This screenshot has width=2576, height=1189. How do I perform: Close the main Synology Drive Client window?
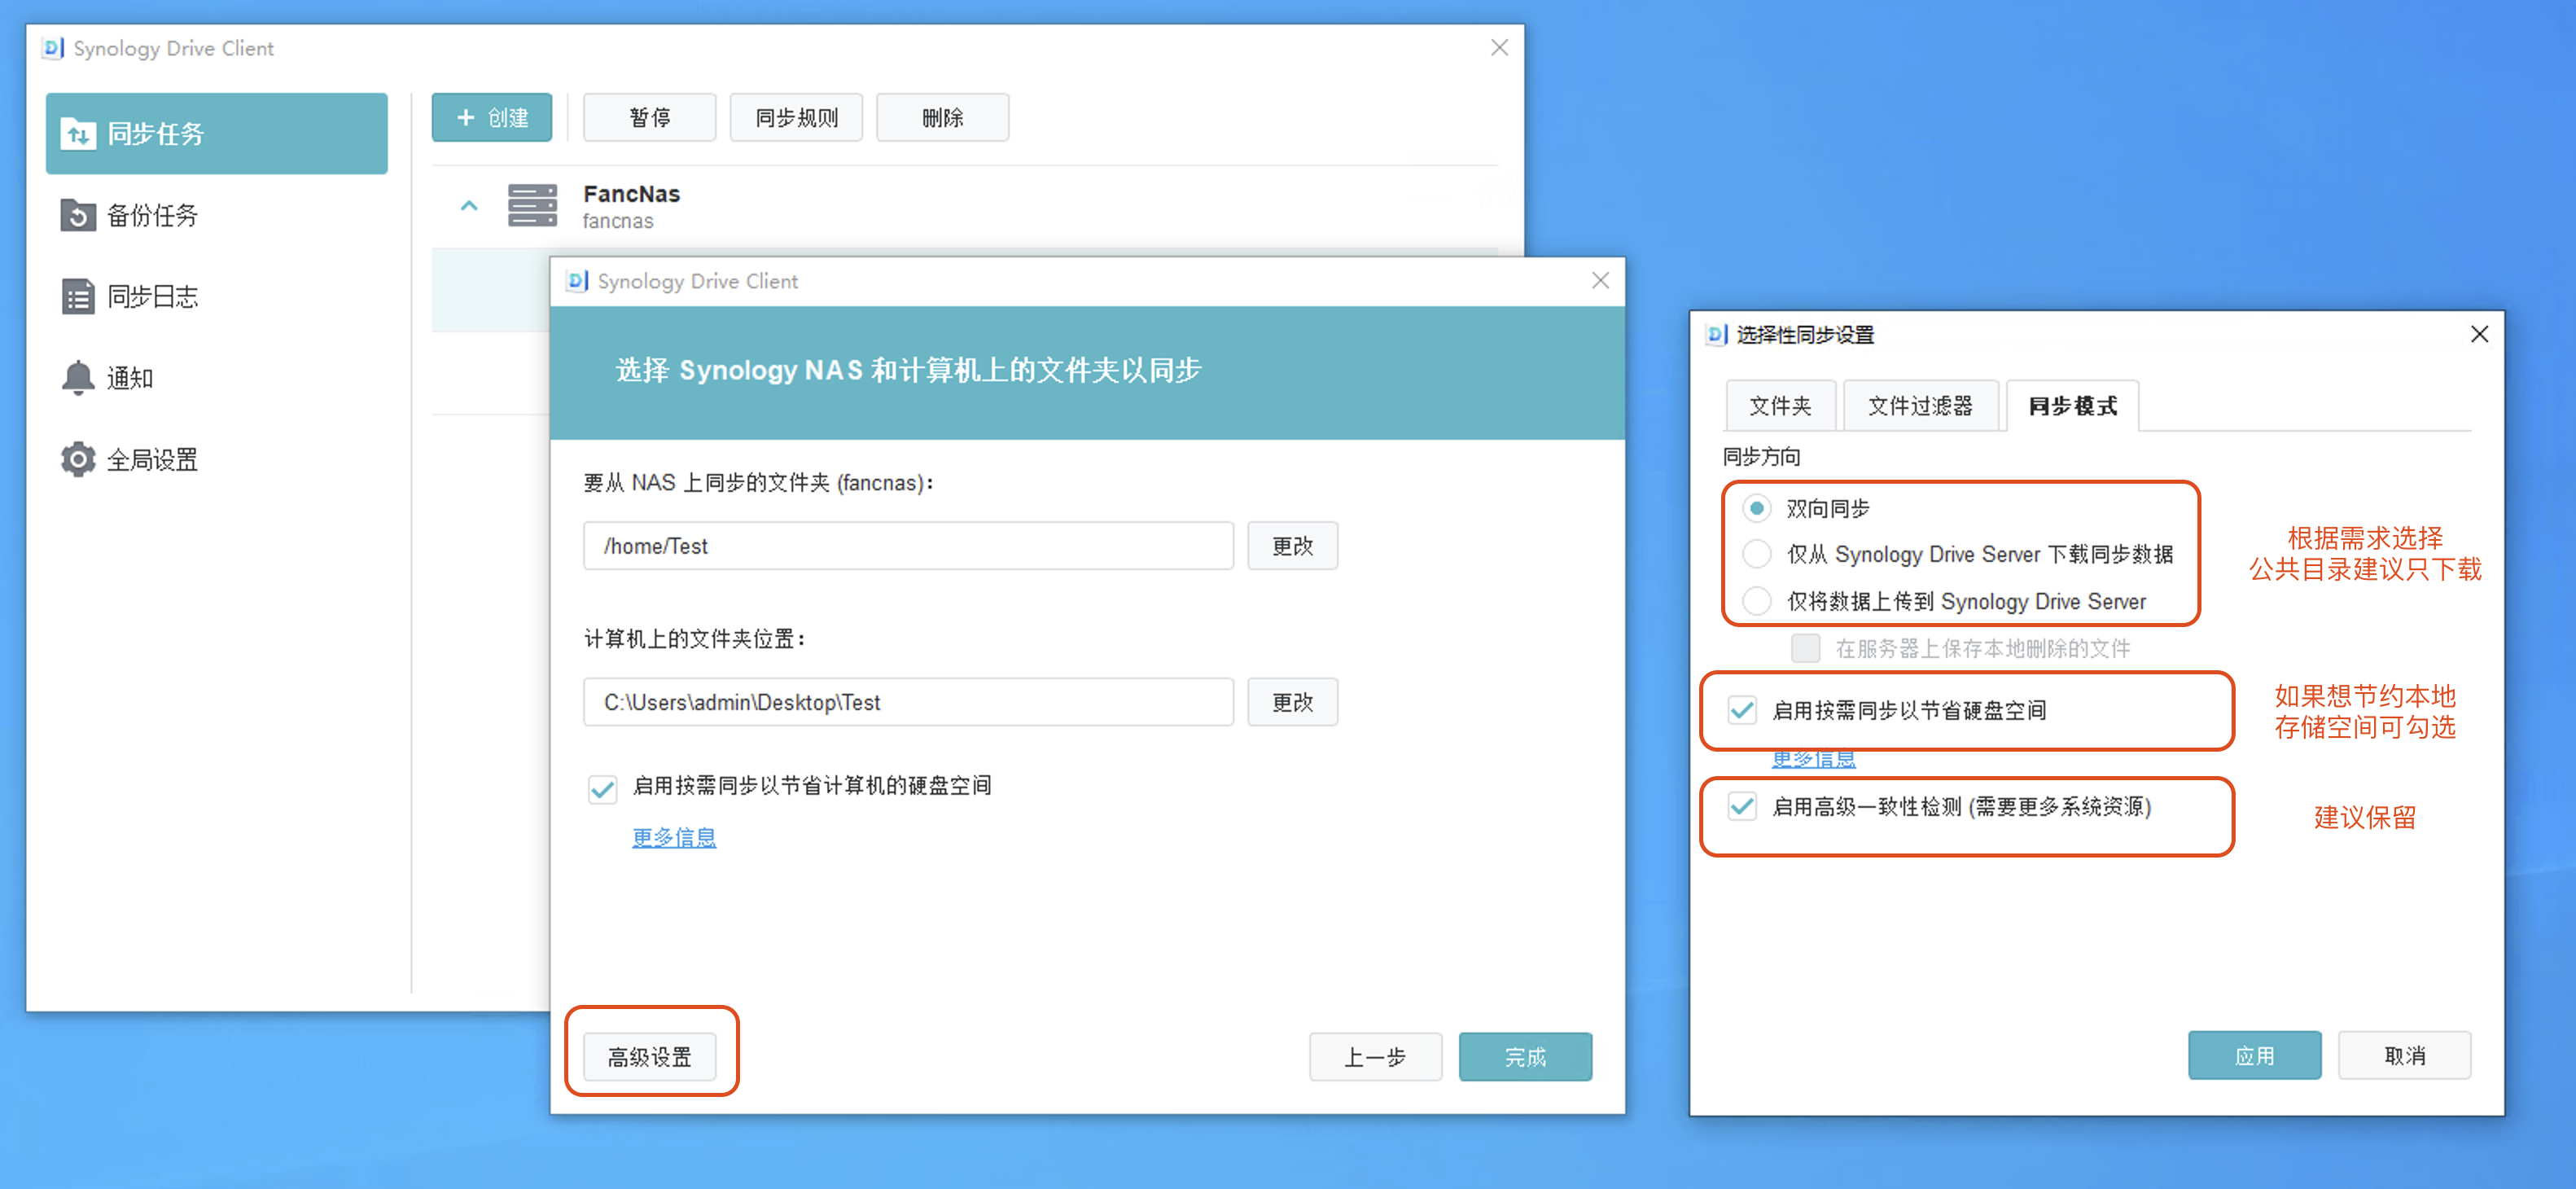tap(1499, 48)
